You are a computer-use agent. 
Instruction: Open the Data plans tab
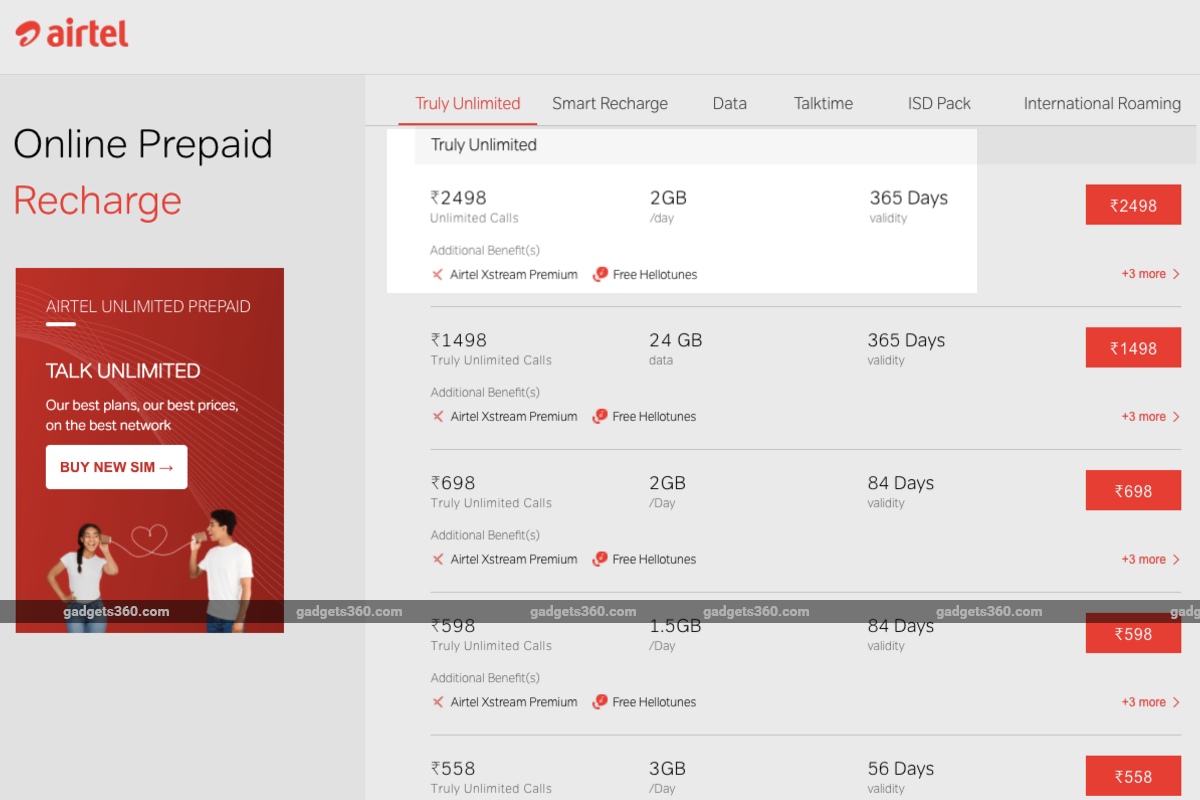point(729,103)
